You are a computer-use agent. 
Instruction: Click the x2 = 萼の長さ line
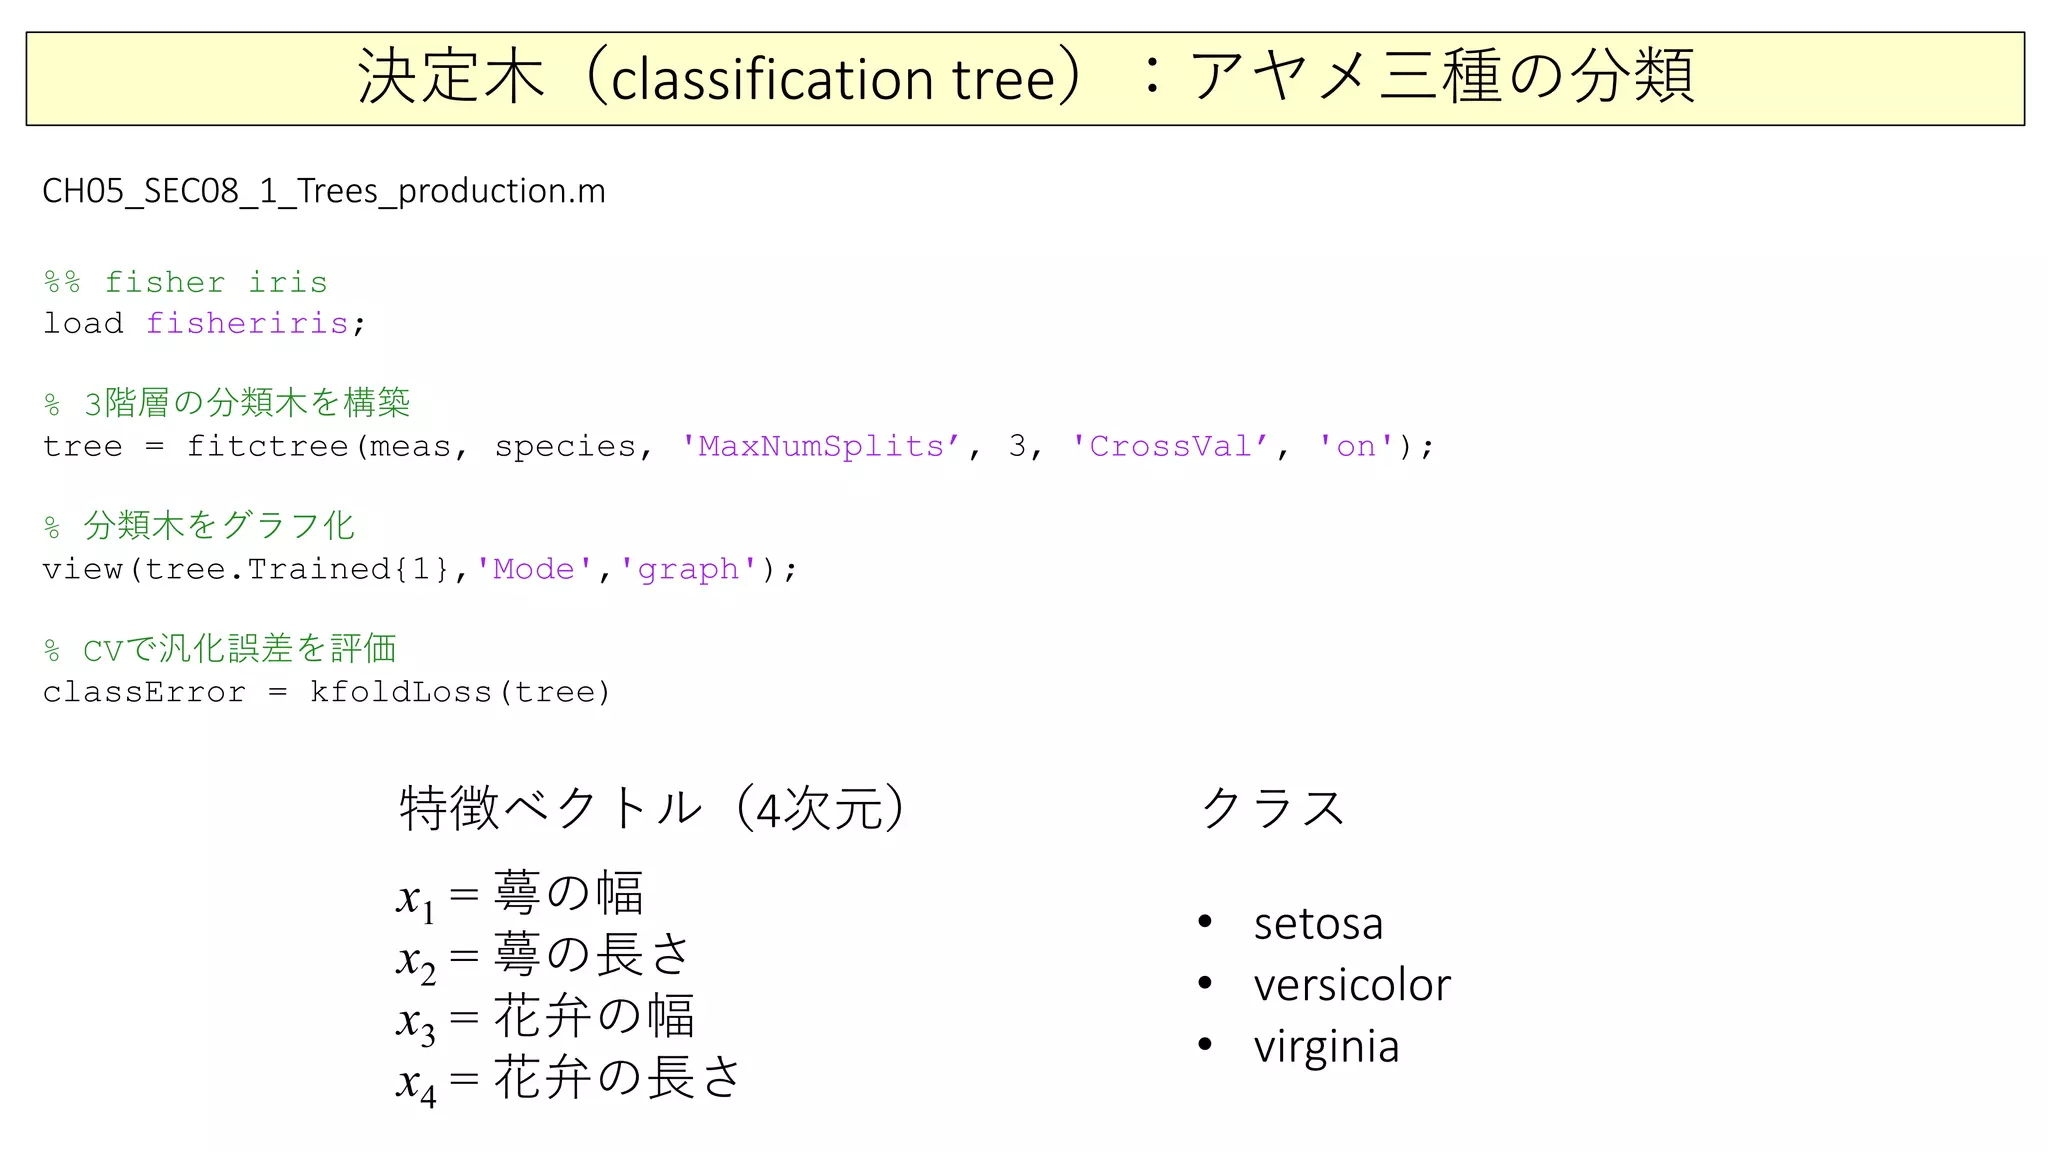[x=545, y=958]
